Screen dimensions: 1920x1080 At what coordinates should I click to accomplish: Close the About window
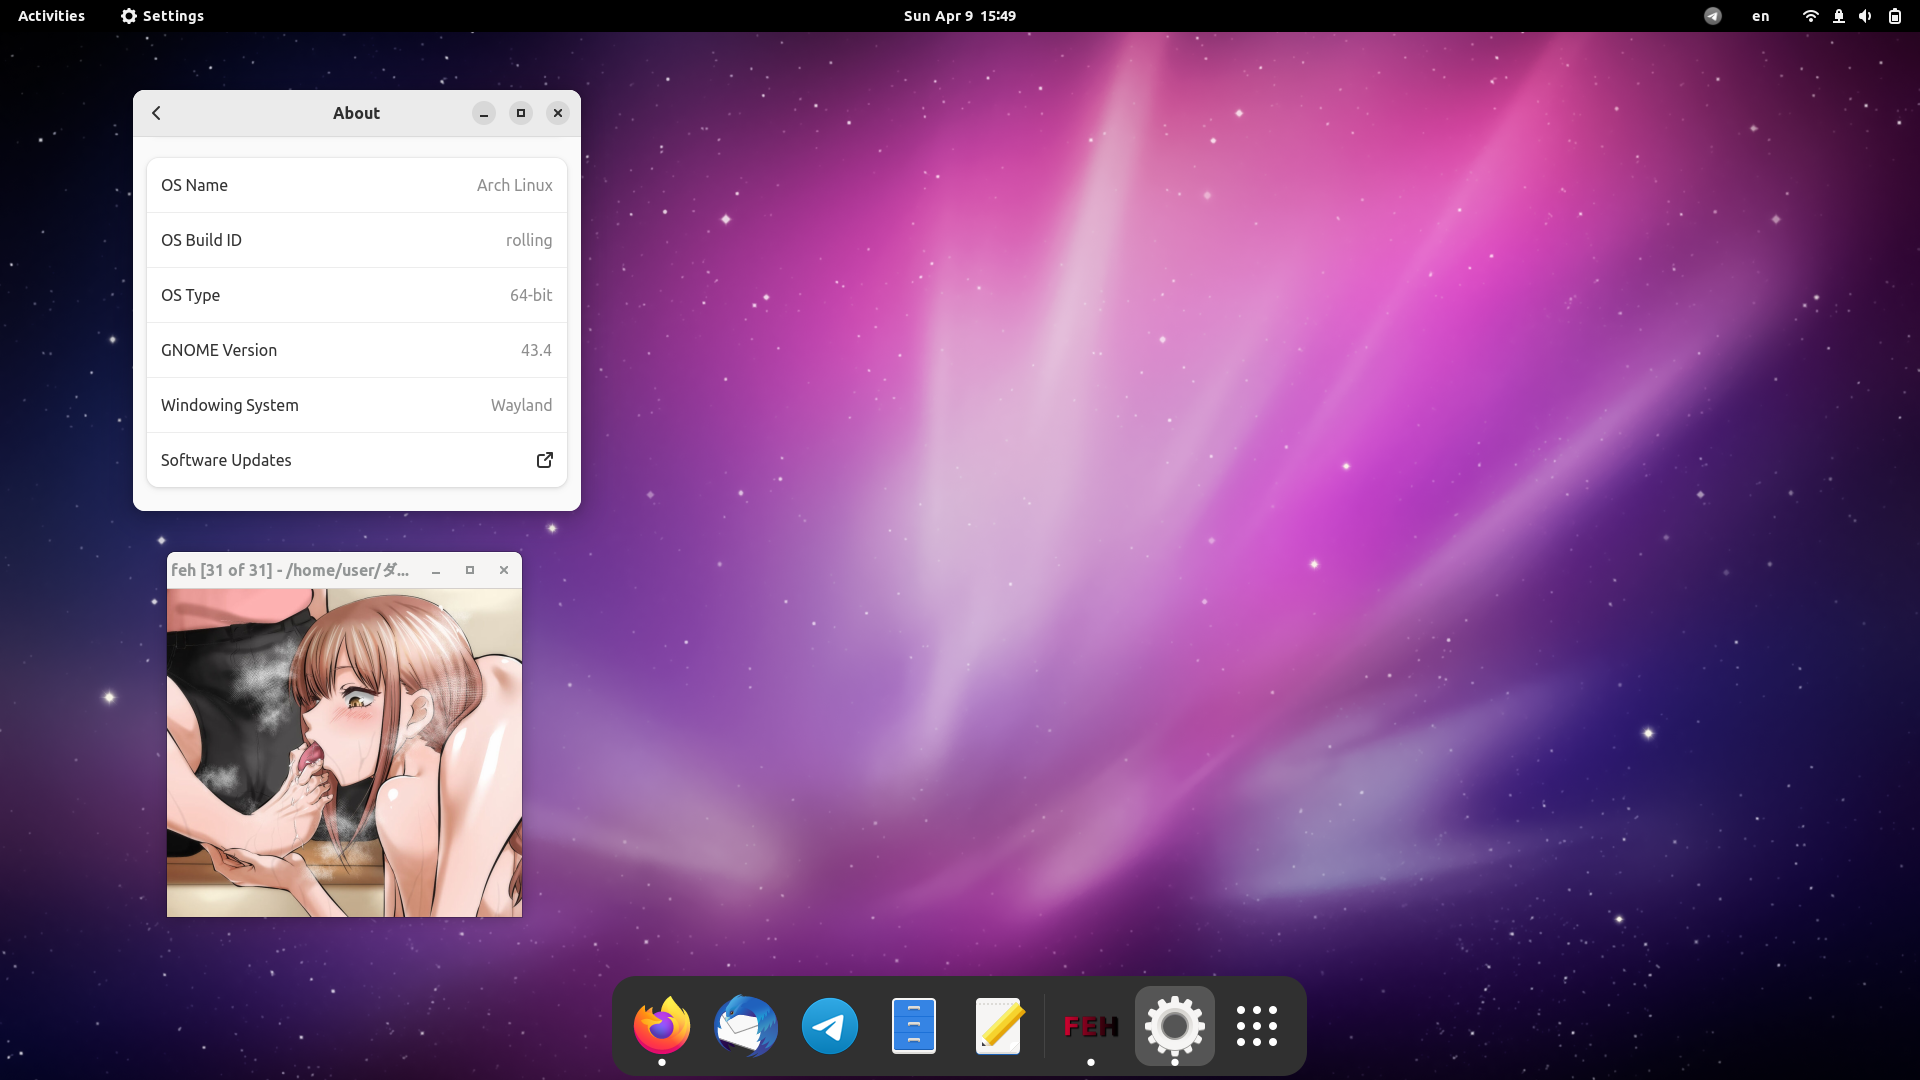pyautogui.click(x=558, y=113)
